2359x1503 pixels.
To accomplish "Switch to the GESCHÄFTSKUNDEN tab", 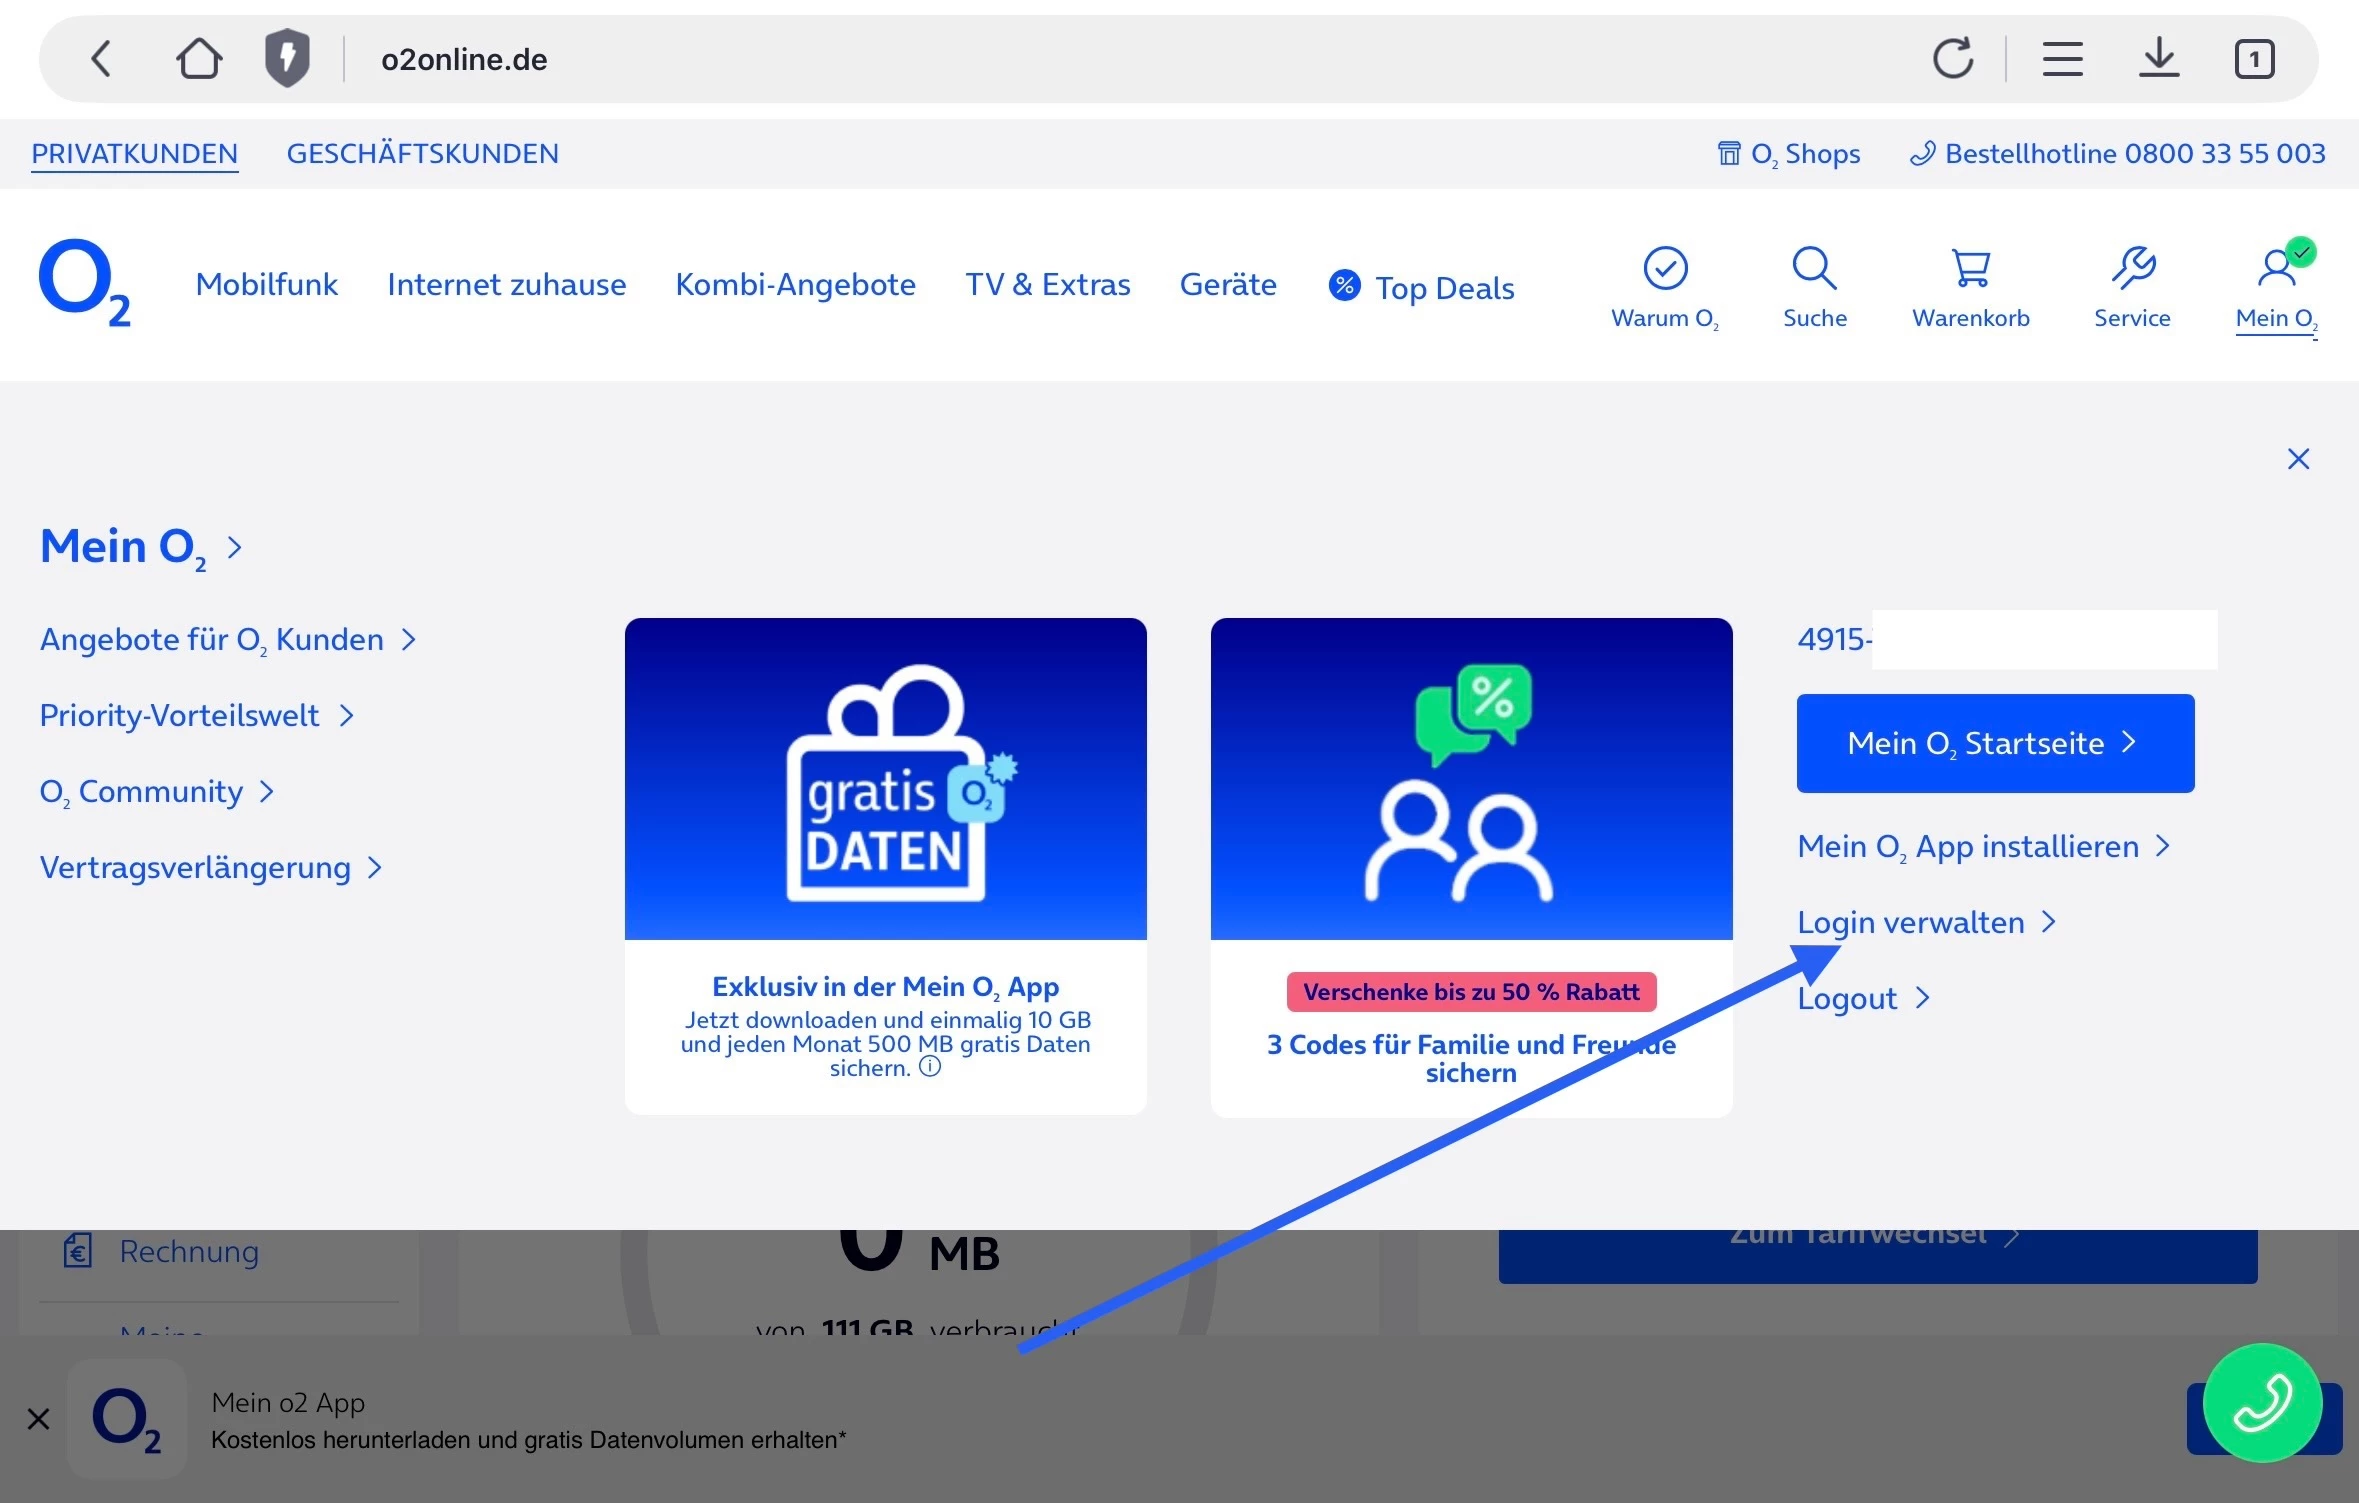I will 422,154.
